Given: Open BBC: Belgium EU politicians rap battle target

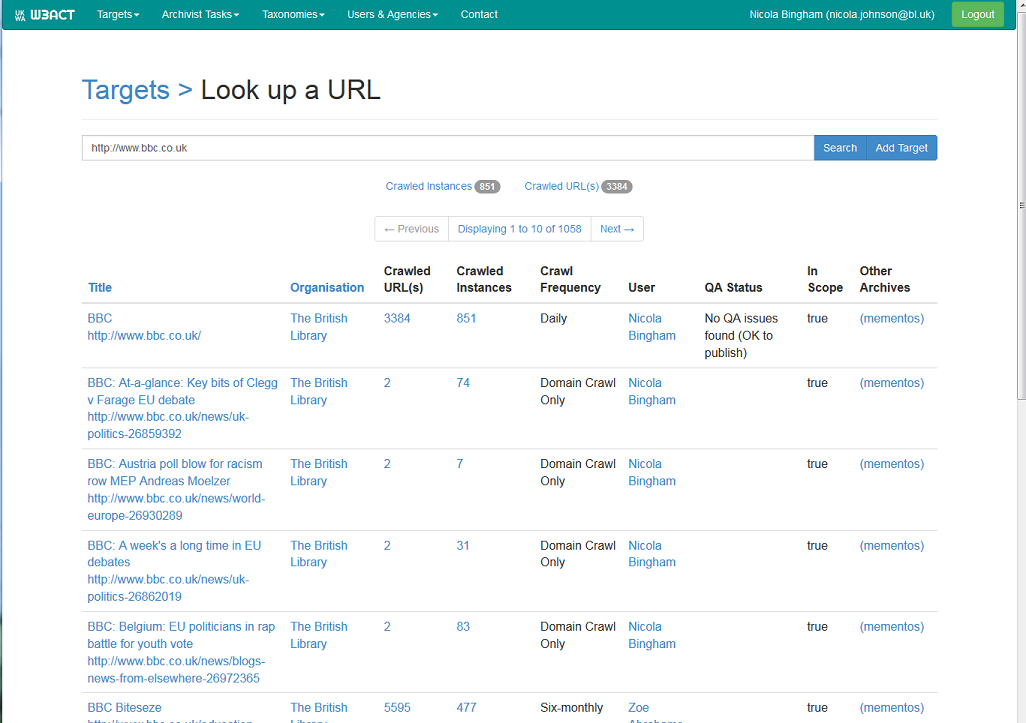Looking at the screenshot, I should [x=181, y=635].
